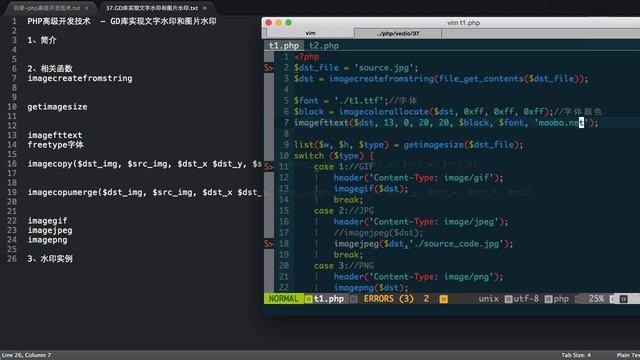Click 'case 2://JPG' on vim line 15
This screenshot has height=360, width=640.
coord(344,211)
